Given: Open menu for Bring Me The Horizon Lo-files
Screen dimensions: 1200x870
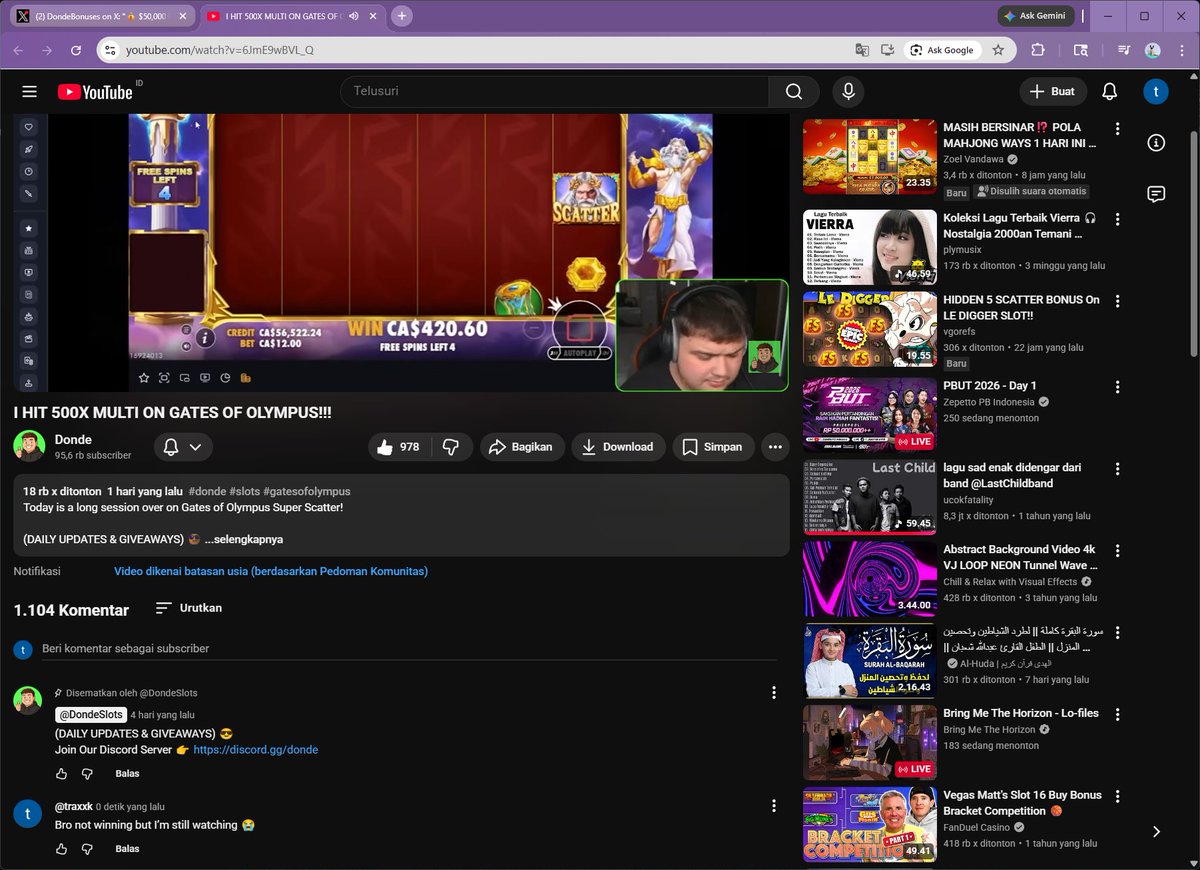Looking at the screenshot, I should point(1118,715).
